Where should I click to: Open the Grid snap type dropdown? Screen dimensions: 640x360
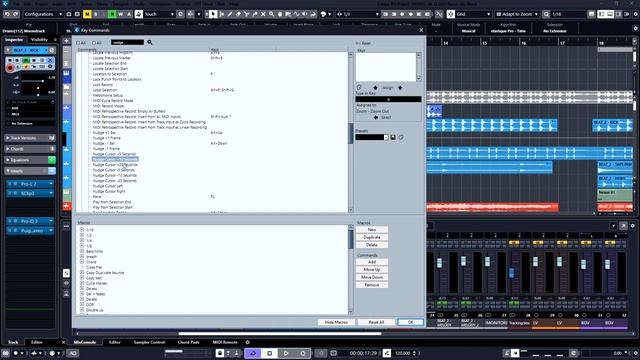coord(473,14)
